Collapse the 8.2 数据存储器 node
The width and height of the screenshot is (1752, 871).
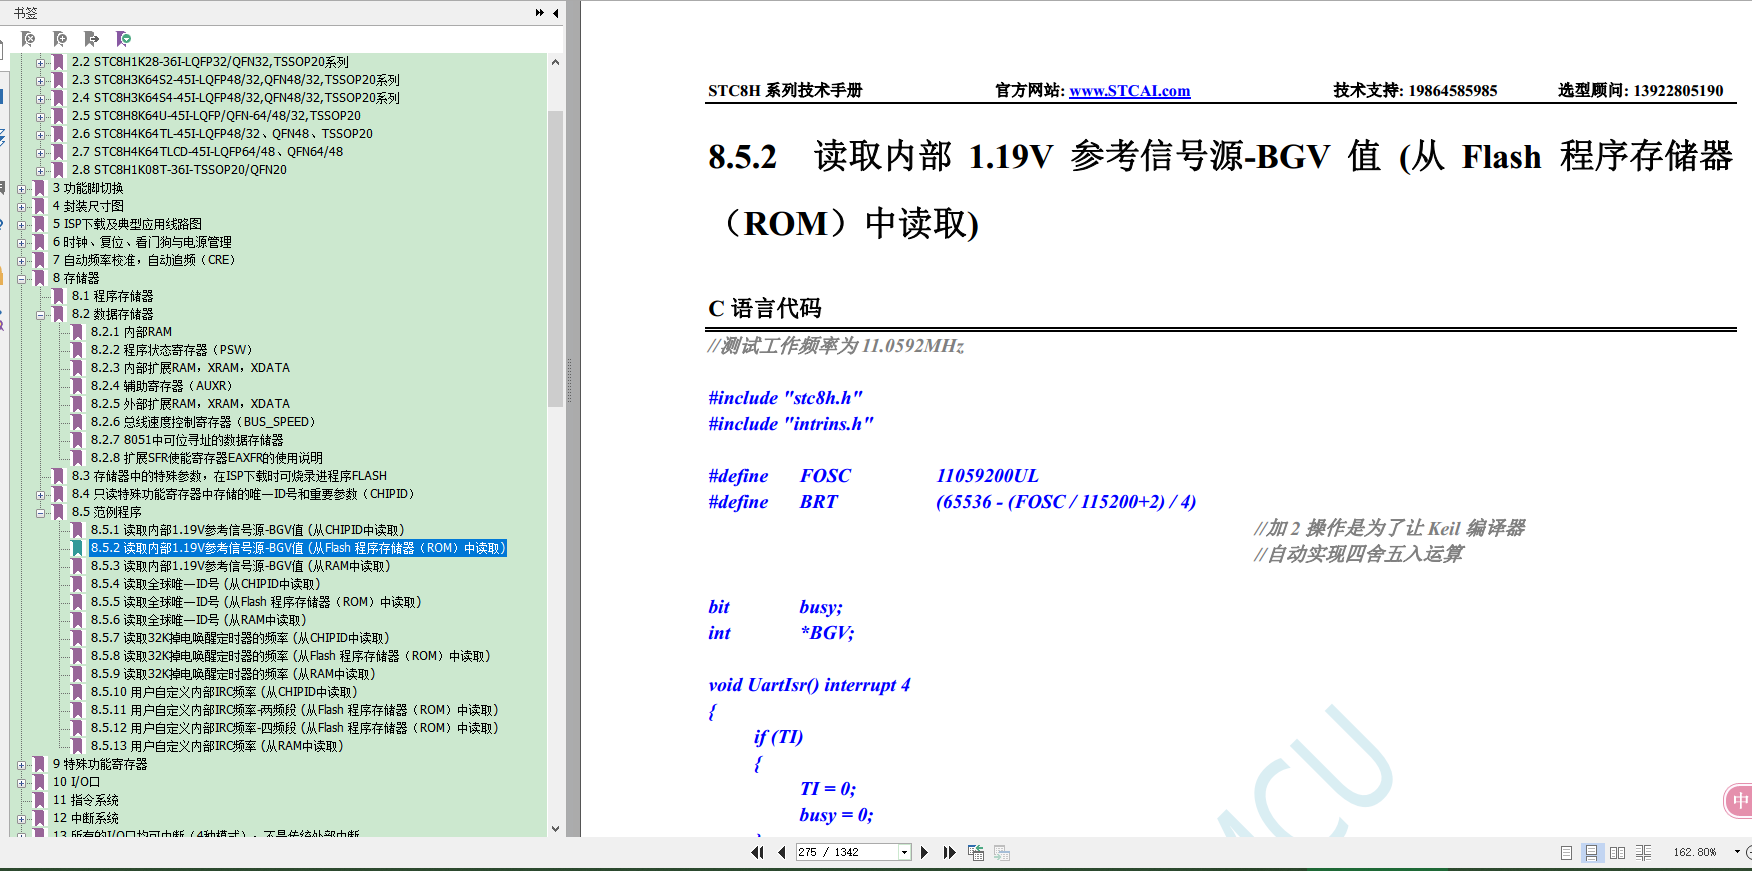(x=41, y=314)
